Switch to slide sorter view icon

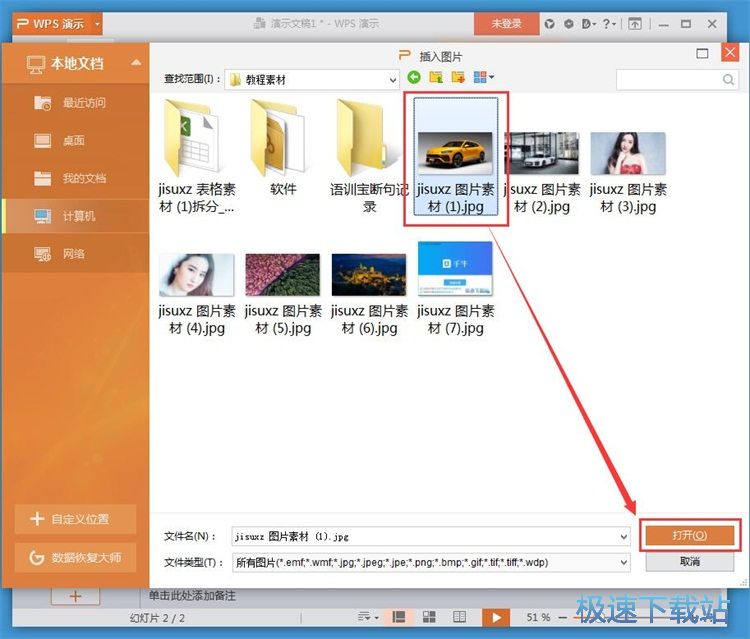pos(429,617)
